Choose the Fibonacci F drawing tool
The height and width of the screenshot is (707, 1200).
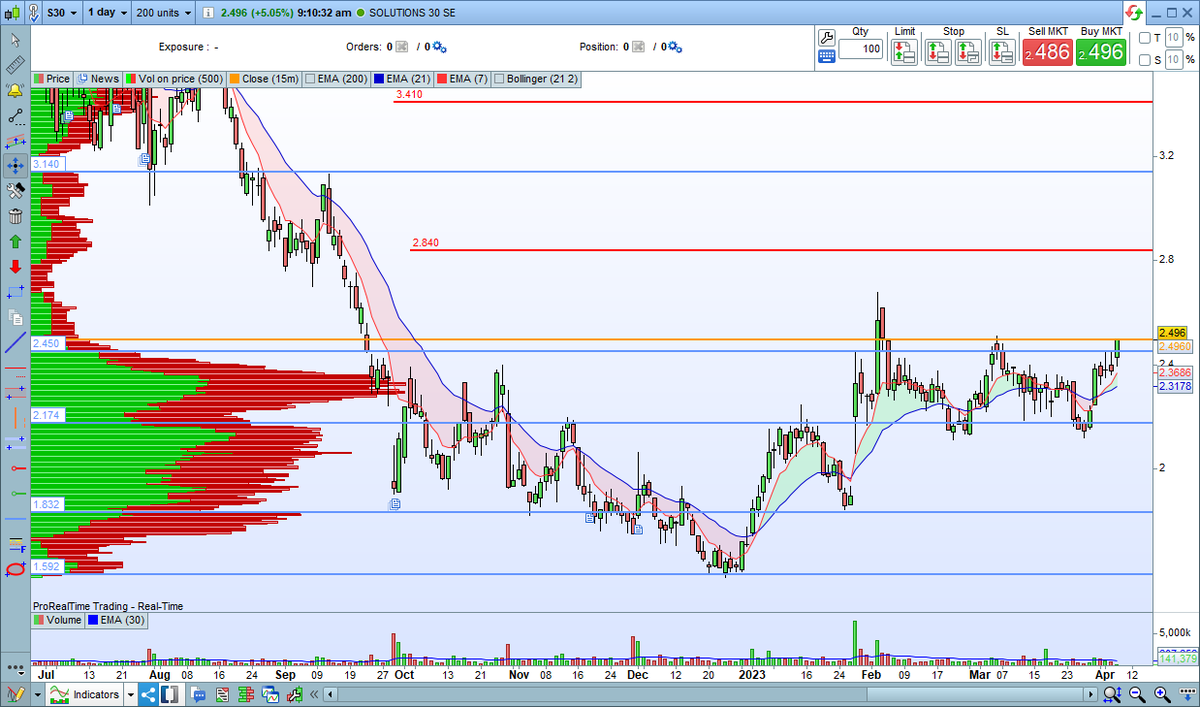(15, 545)
